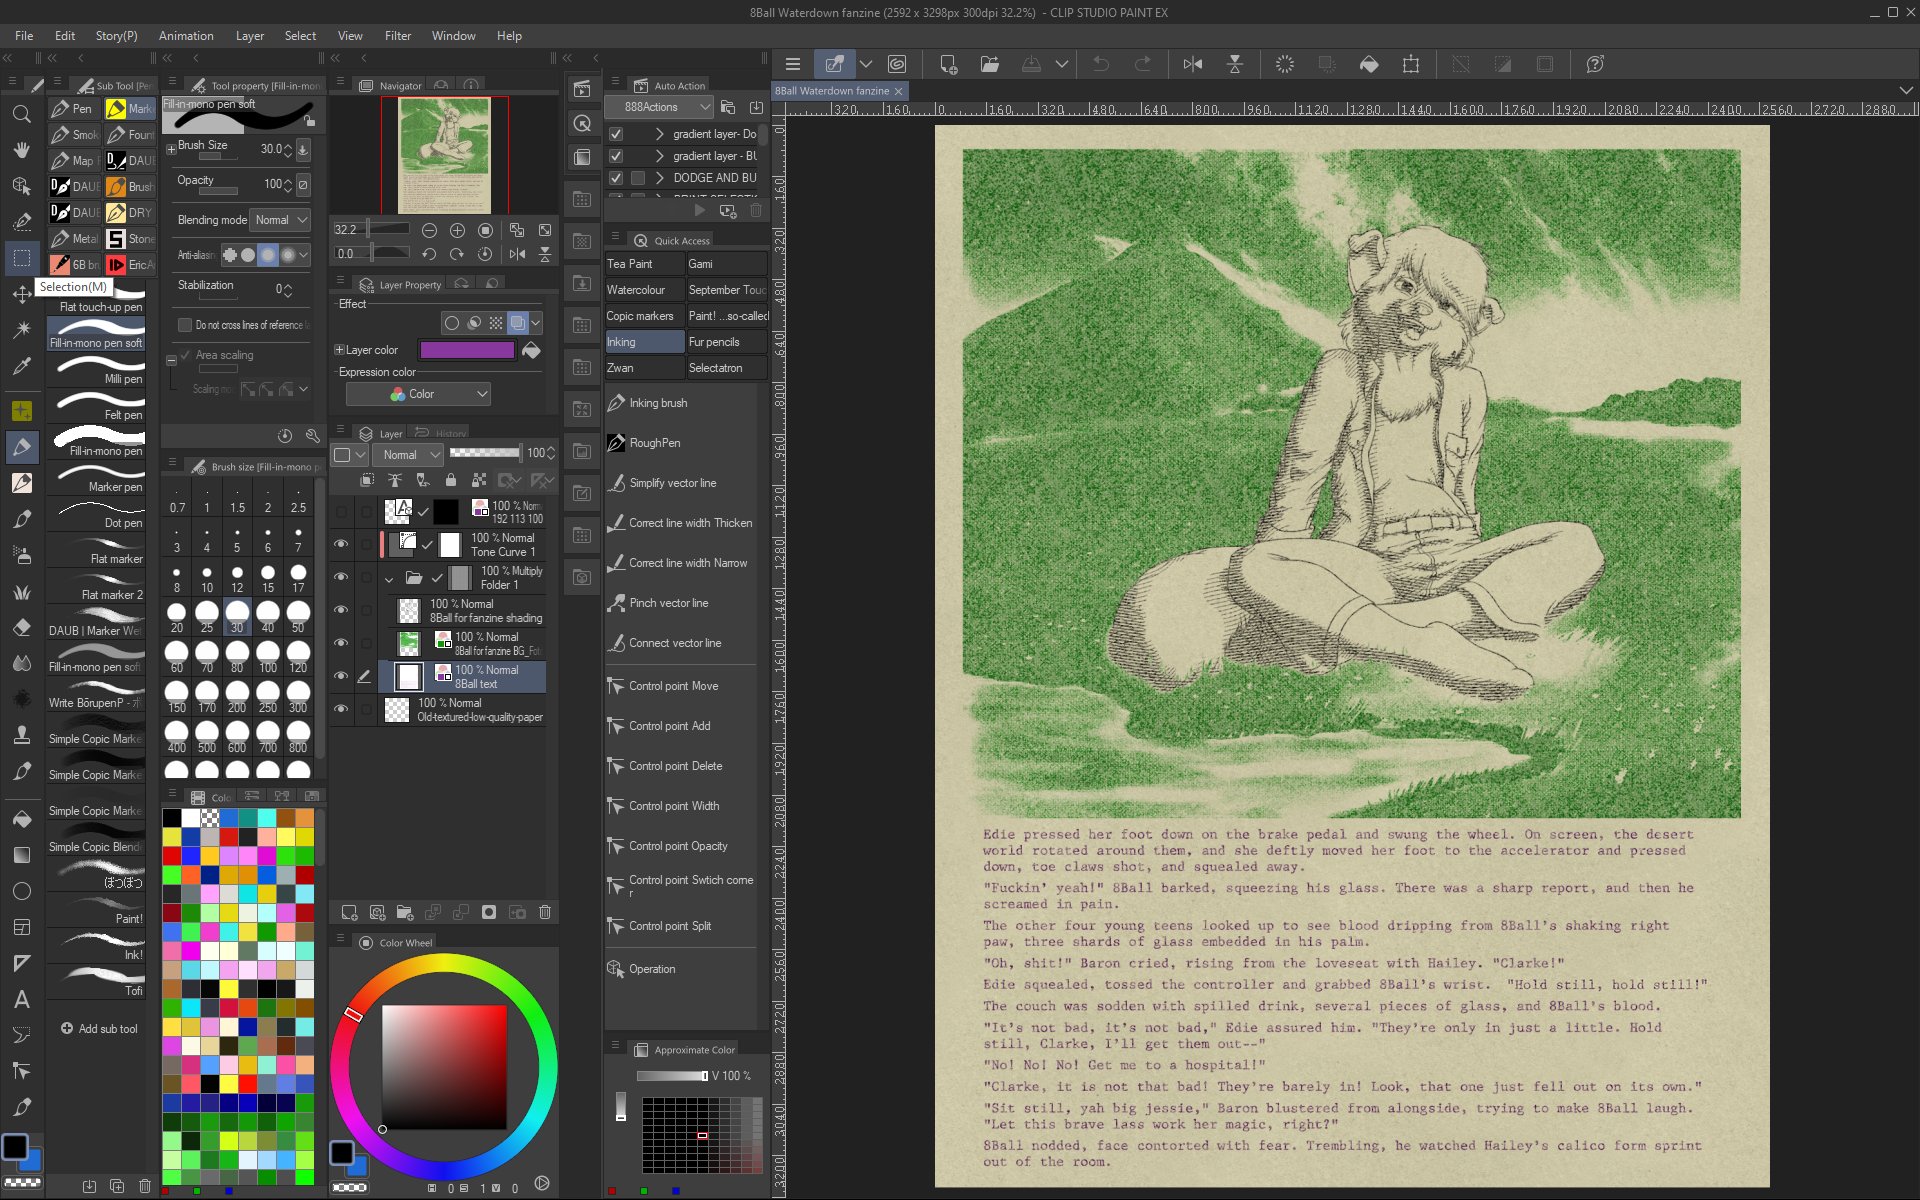Click the New document icon in command bar
Image resolution: width=1920 pixels, height=1200 pixels.
(948, 64)
